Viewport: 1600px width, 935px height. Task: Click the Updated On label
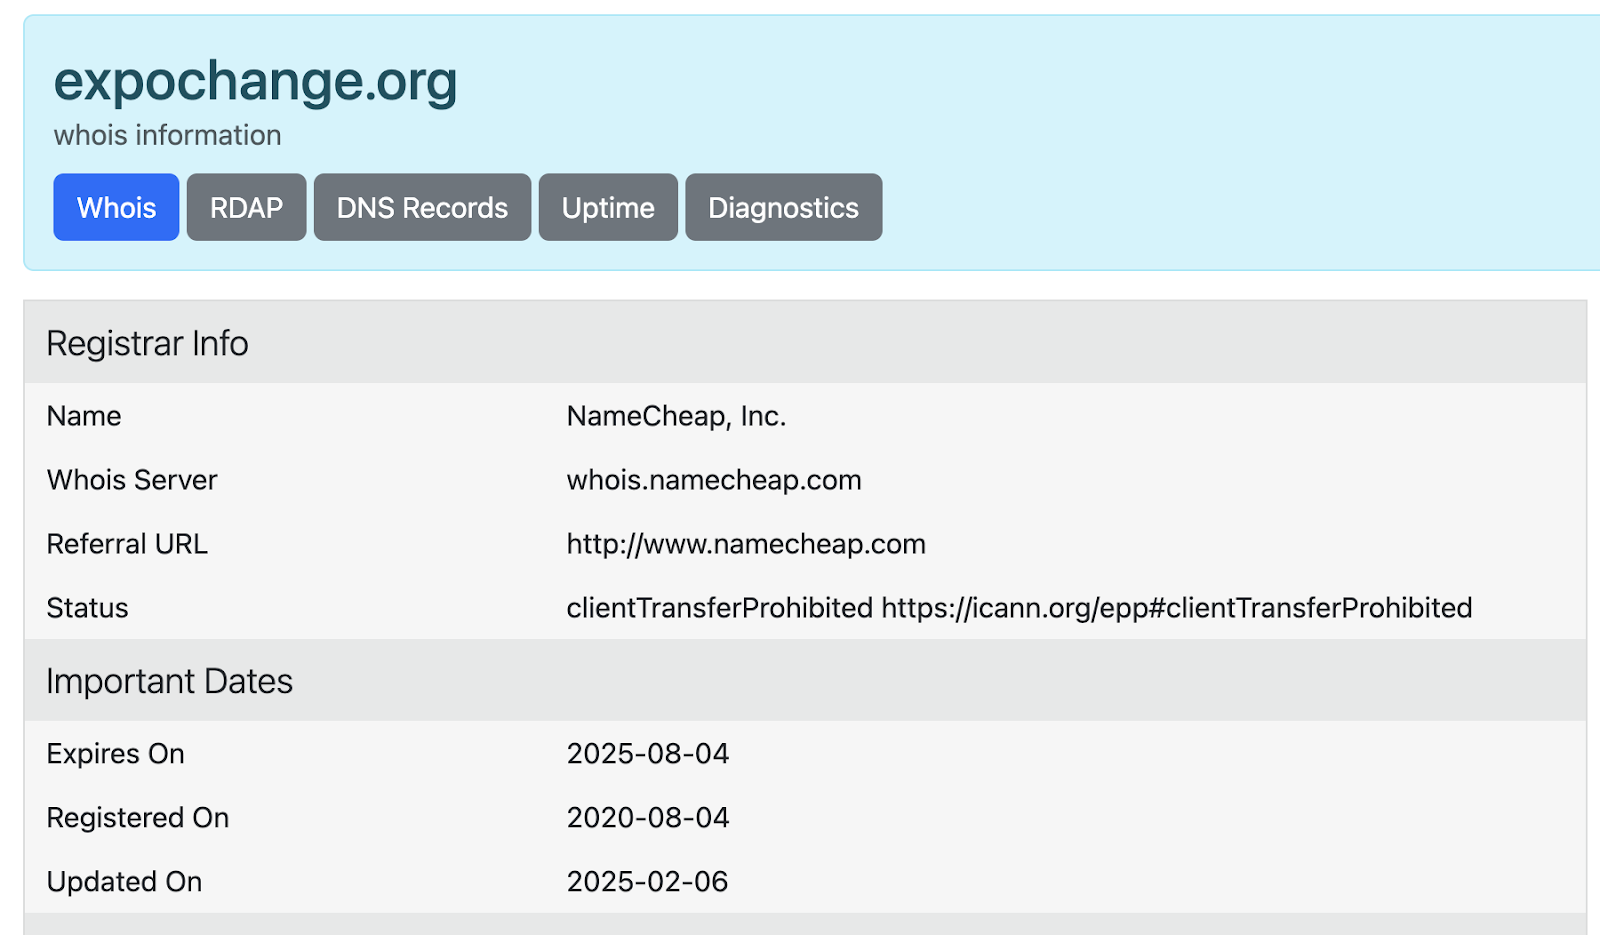click(124, 882)
